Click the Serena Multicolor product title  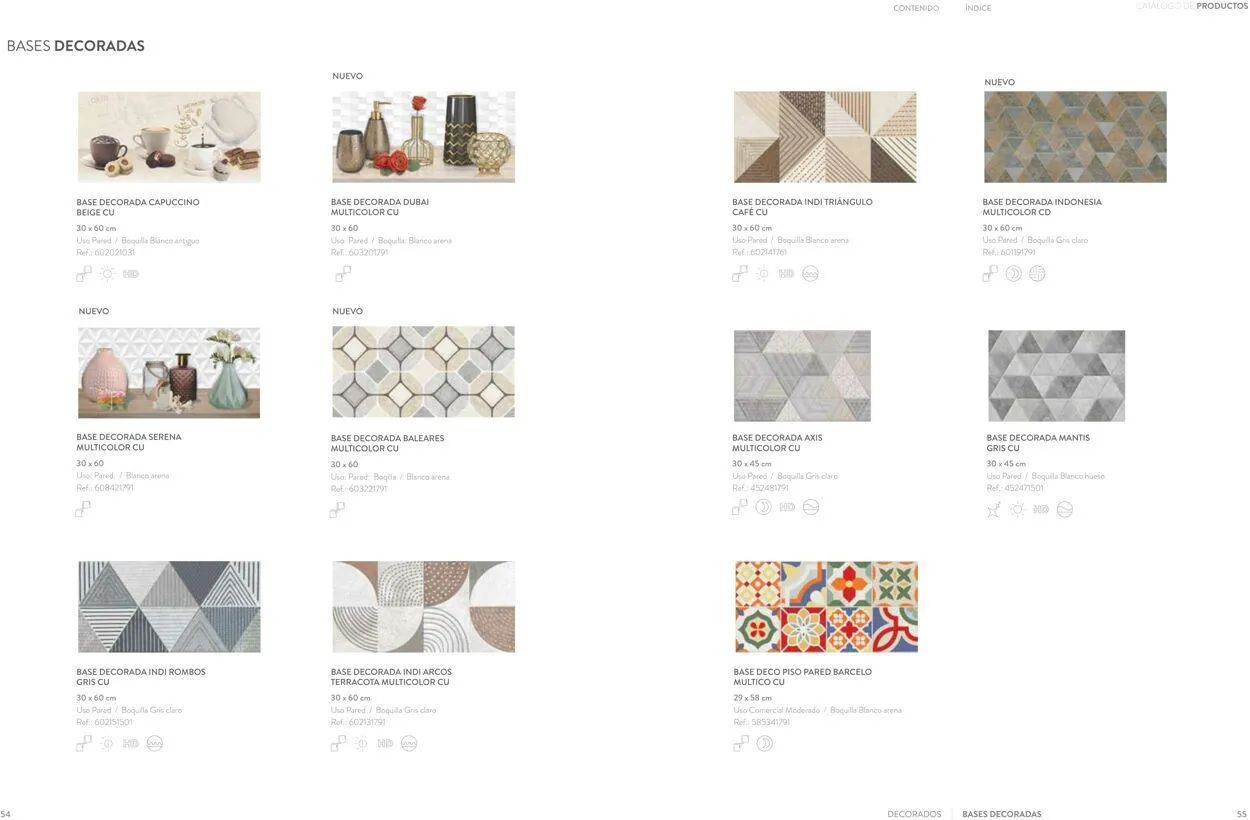[128, 442]
